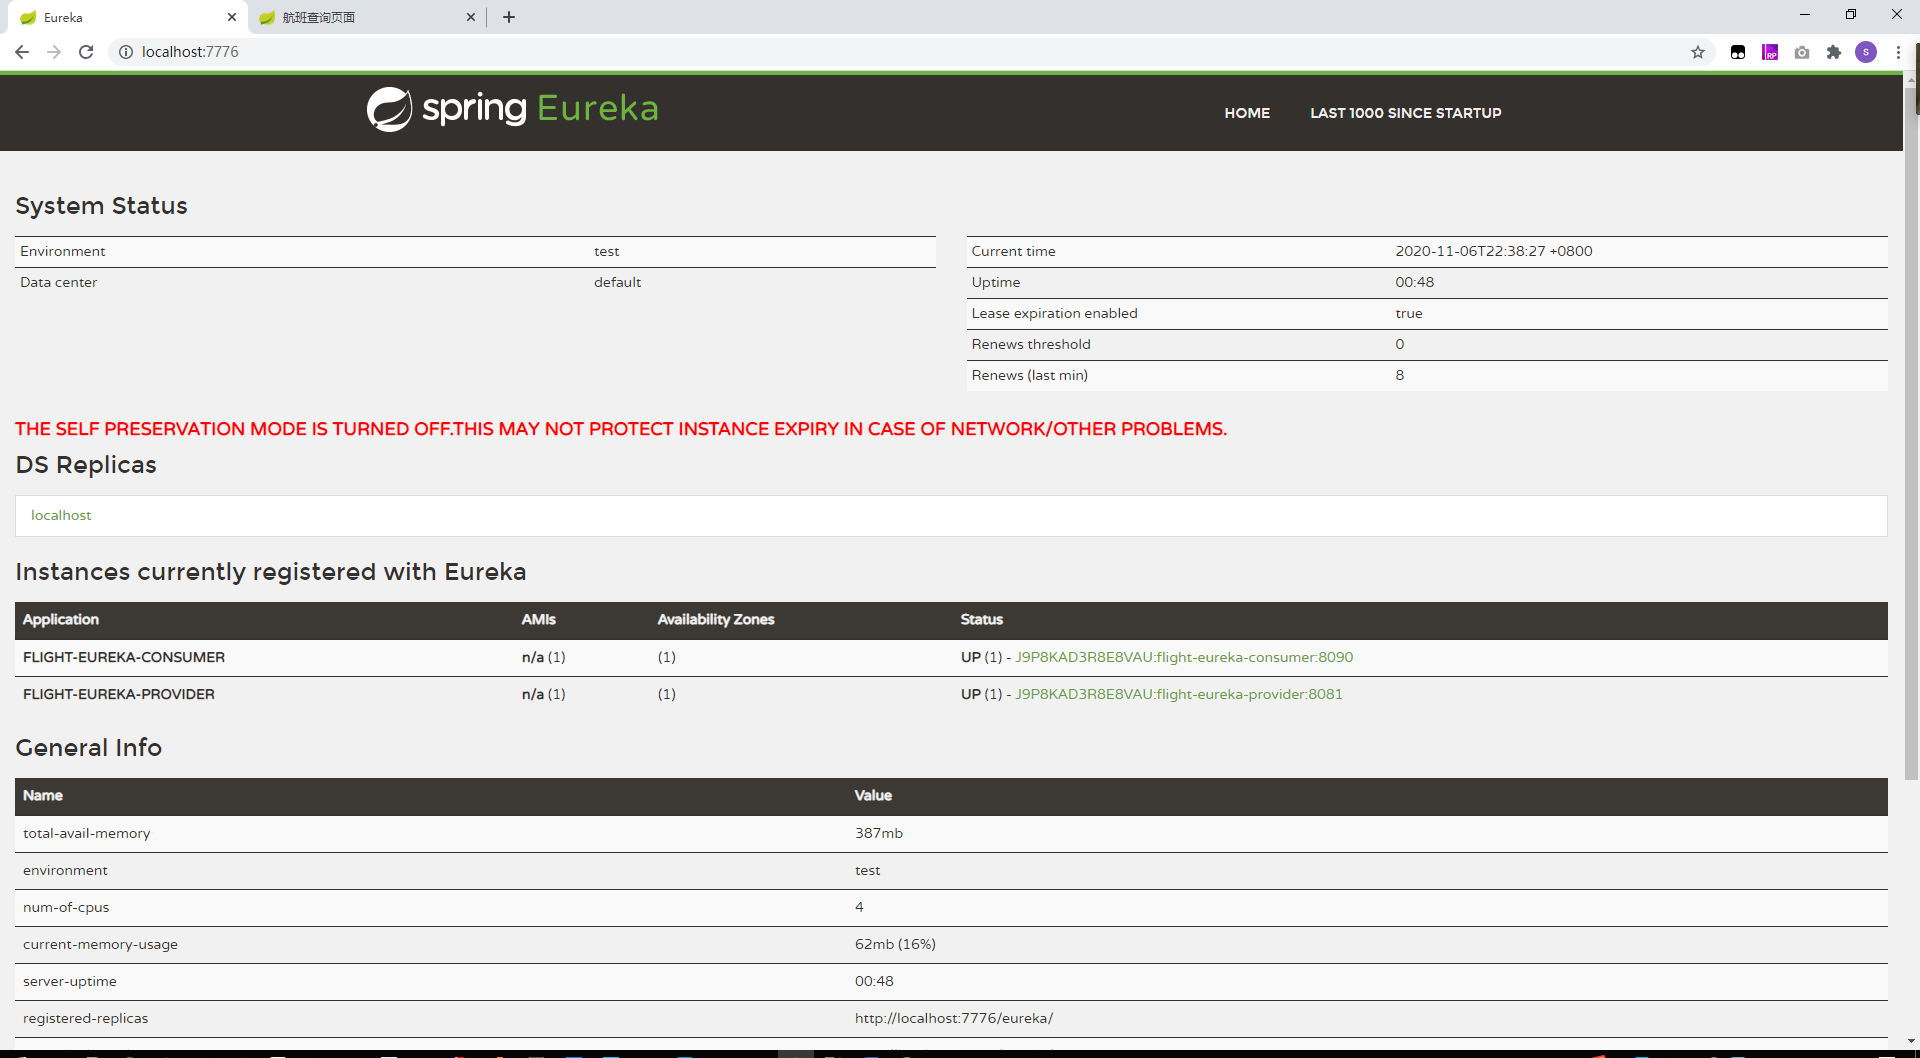This screenshot has width=1920, height=1058.
Task: Reload the Eureka page
Action: tap(86, 52)
